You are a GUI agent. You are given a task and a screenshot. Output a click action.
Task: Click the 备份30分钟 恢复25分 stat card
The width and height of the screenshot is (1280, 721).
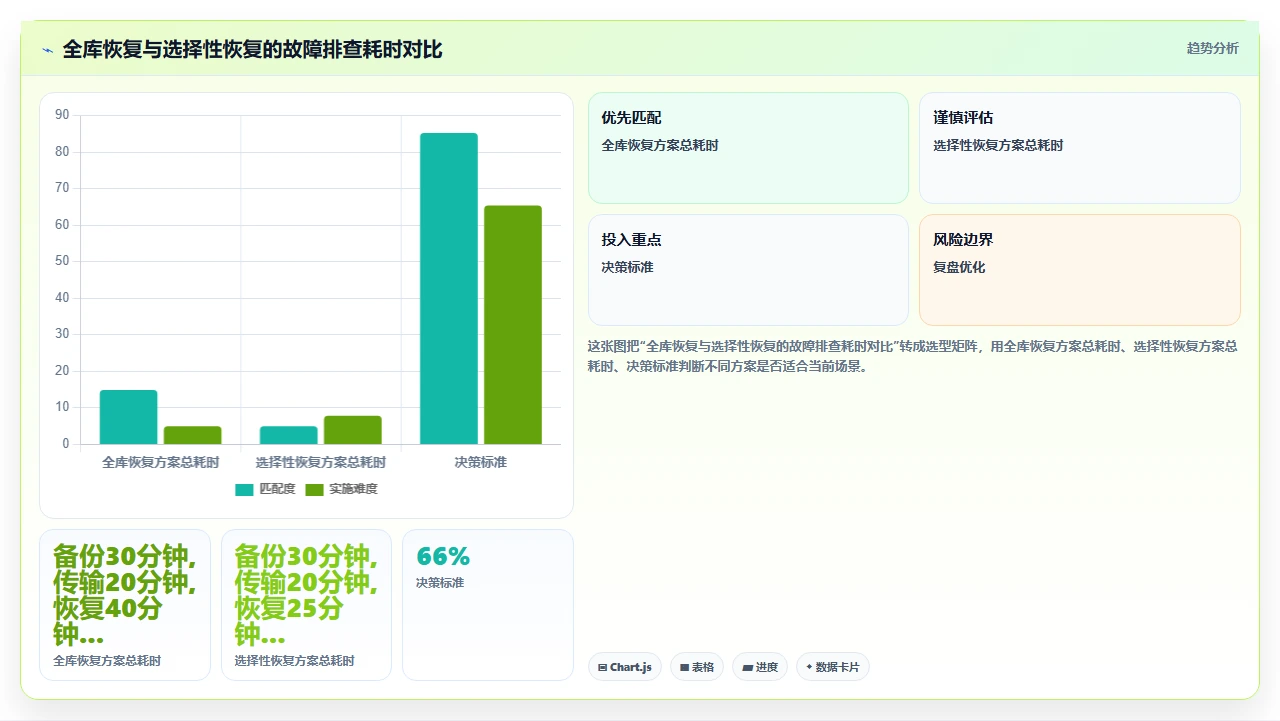tap(306, 605)
